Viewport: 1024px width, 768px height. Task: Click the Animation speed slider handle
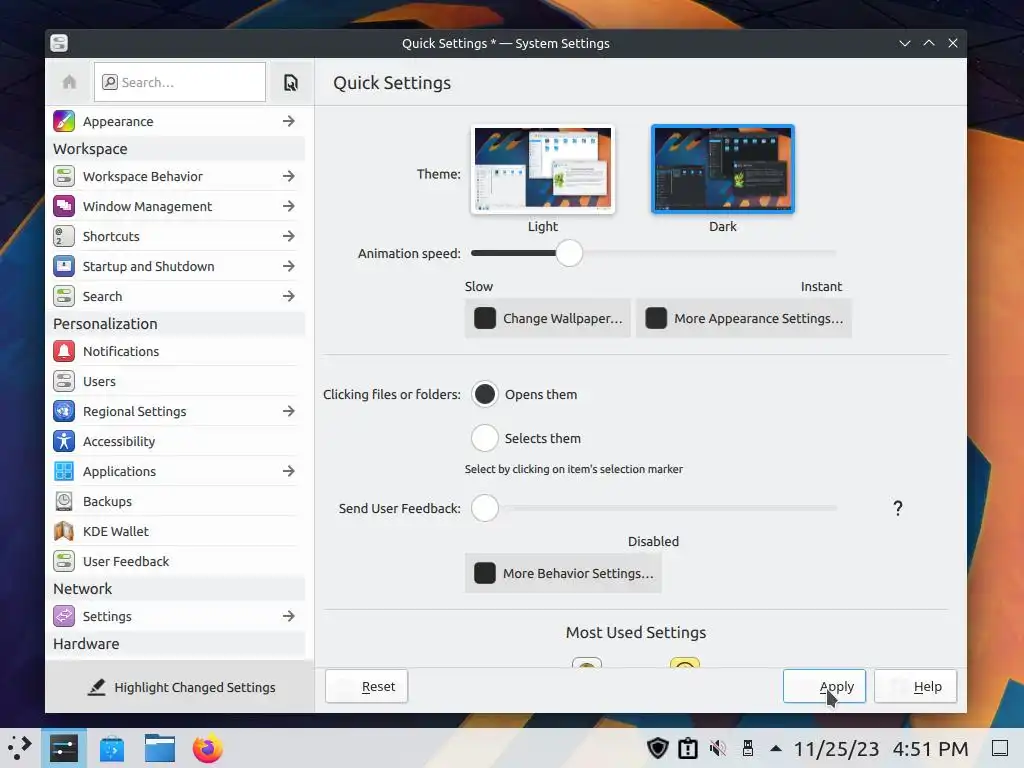pyautogui.click(x=569, y=253)
